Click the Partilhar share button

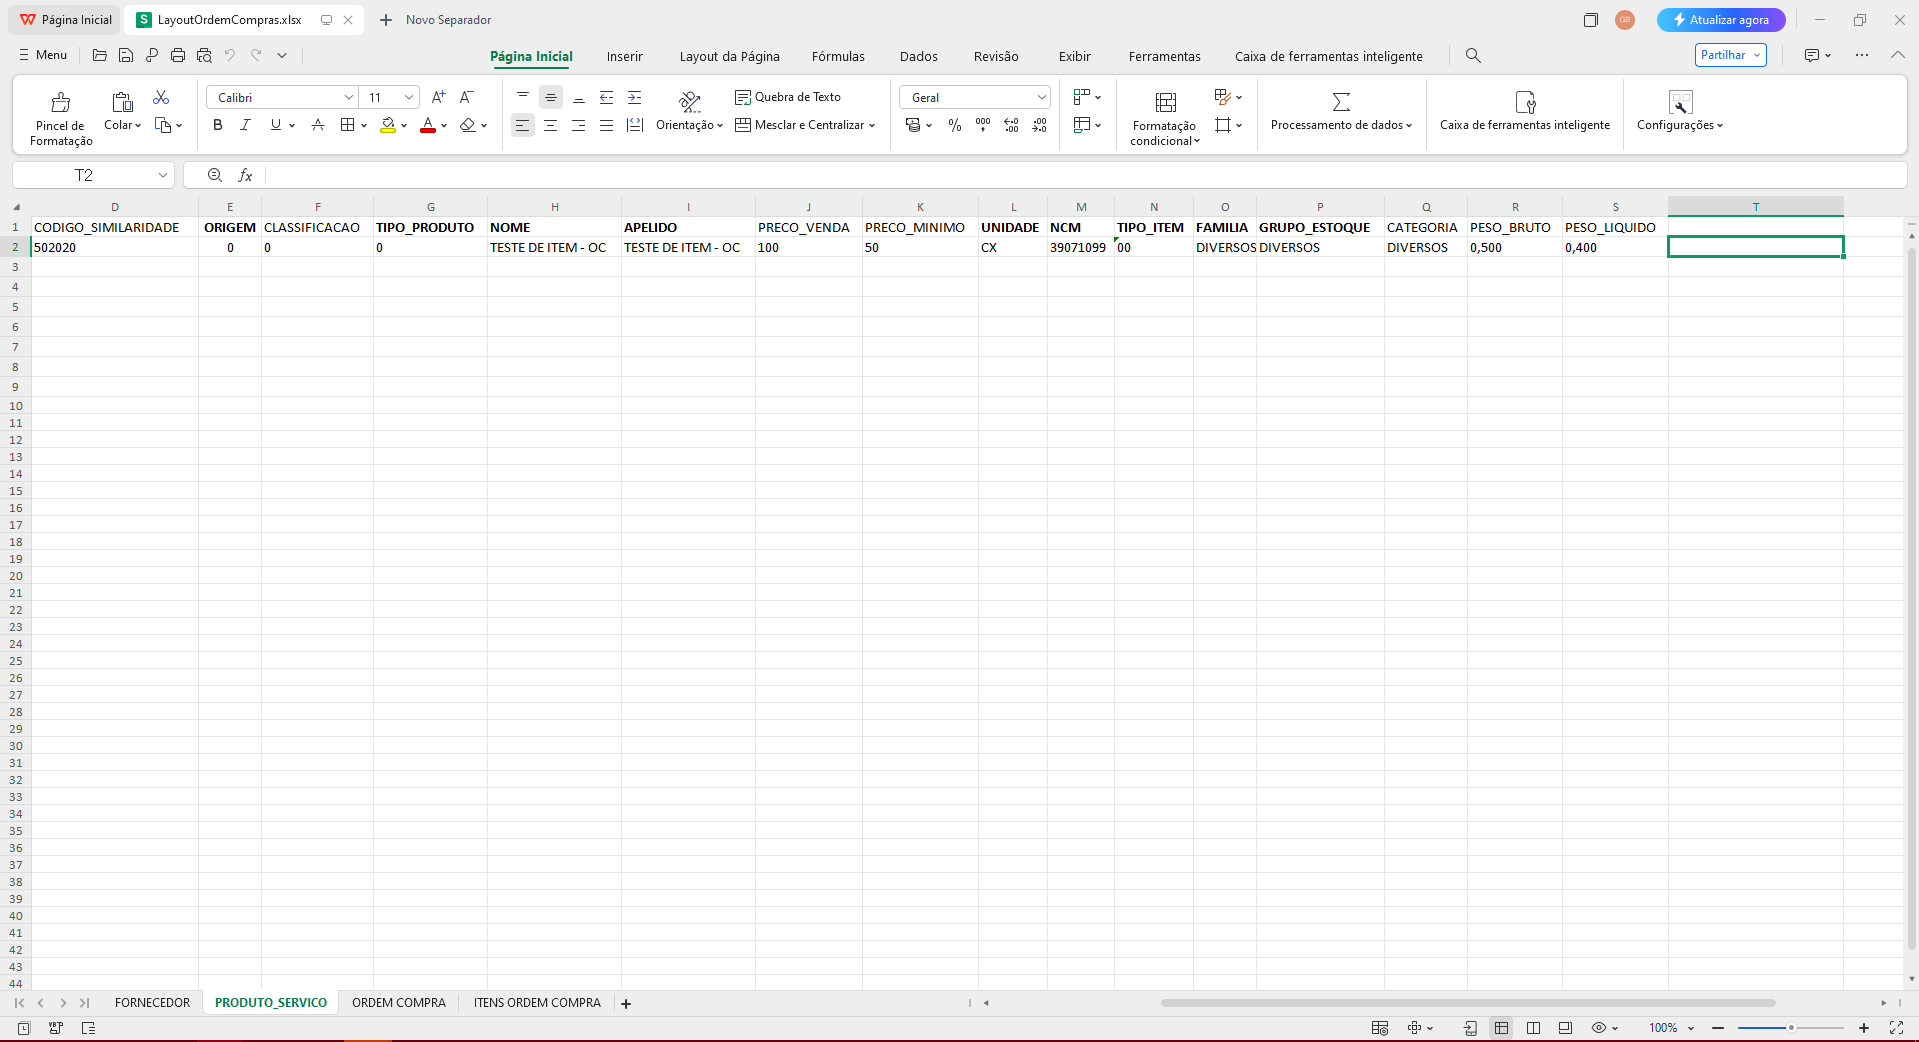pos(1730,55)
